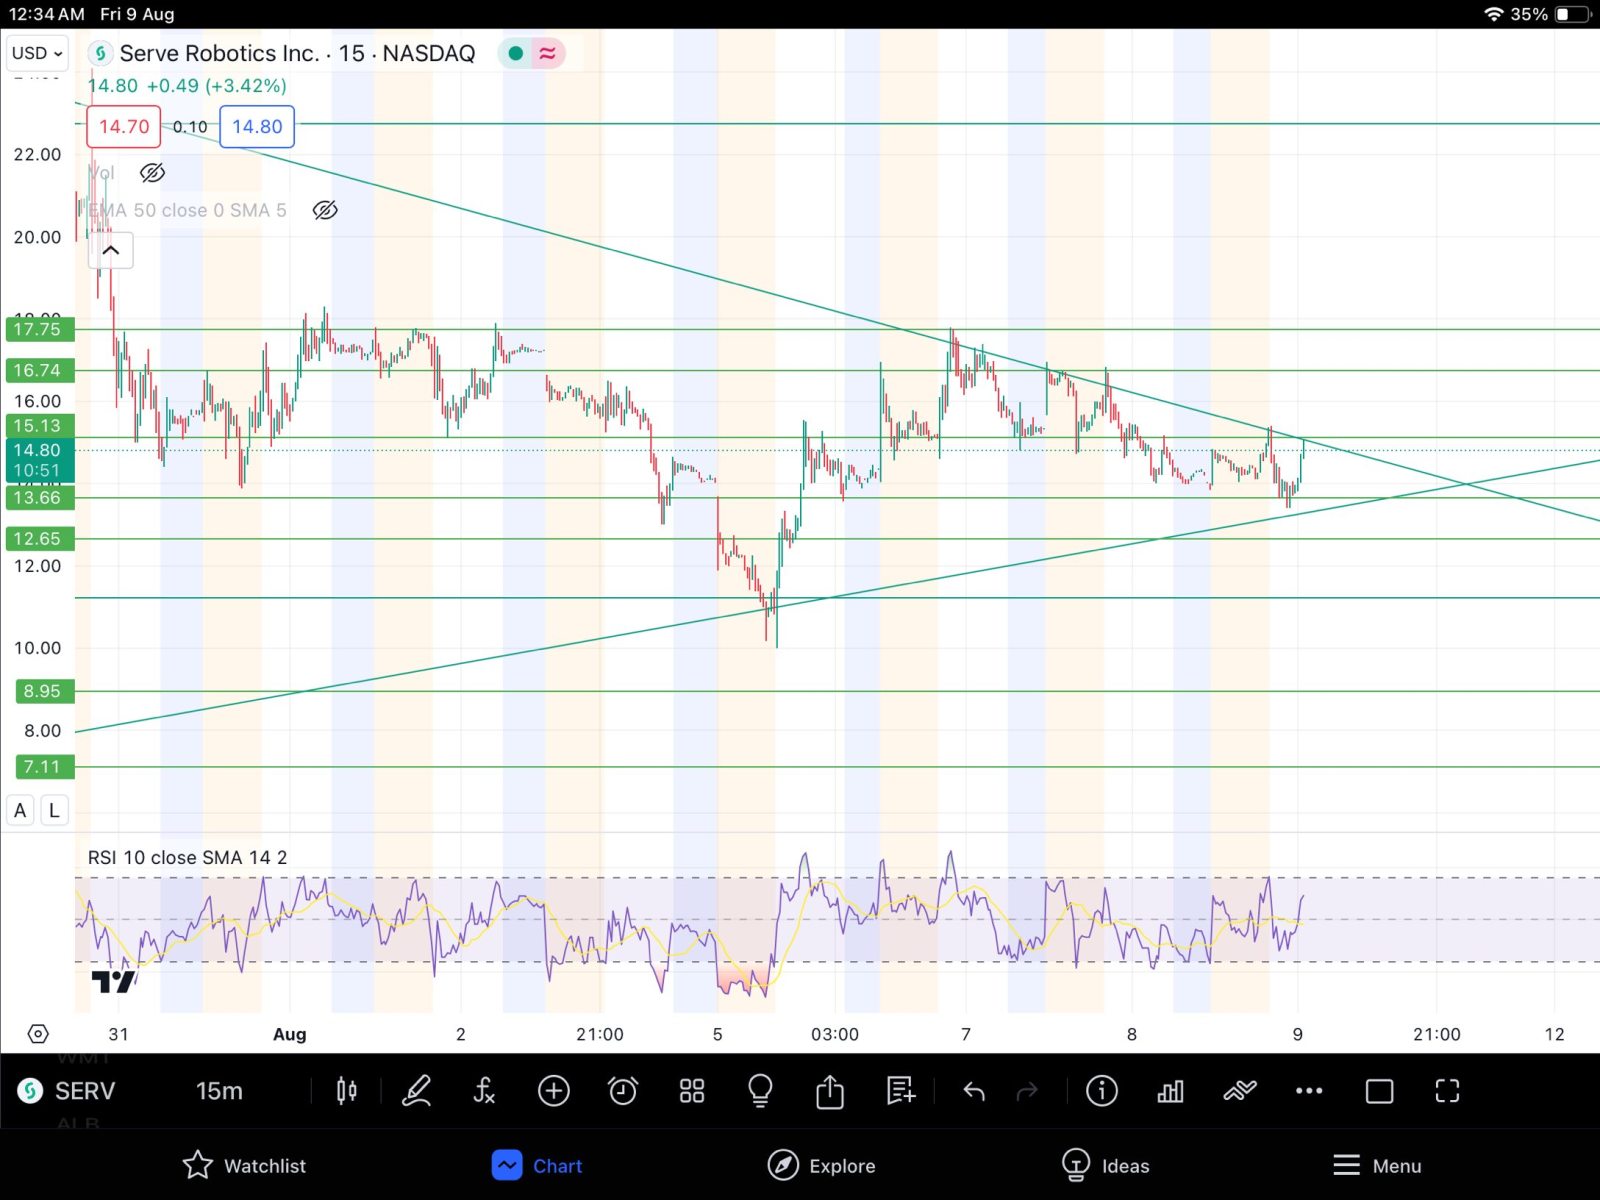The height and width of the screenshot is (1200, 1600).
Task: Show the hidden Vol indicator
Action: pyautogui.click(x=152, y=173)
